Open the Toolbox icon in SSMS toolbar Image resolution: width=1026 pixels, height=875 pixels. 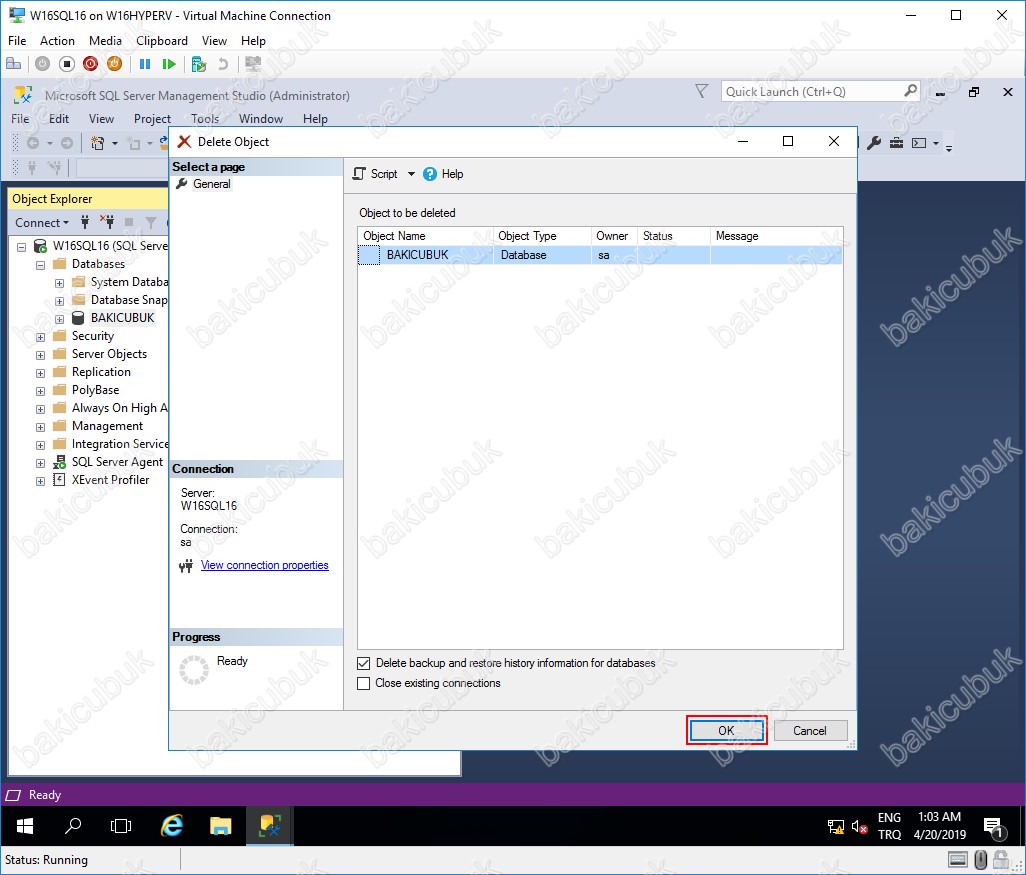[896, 143]
